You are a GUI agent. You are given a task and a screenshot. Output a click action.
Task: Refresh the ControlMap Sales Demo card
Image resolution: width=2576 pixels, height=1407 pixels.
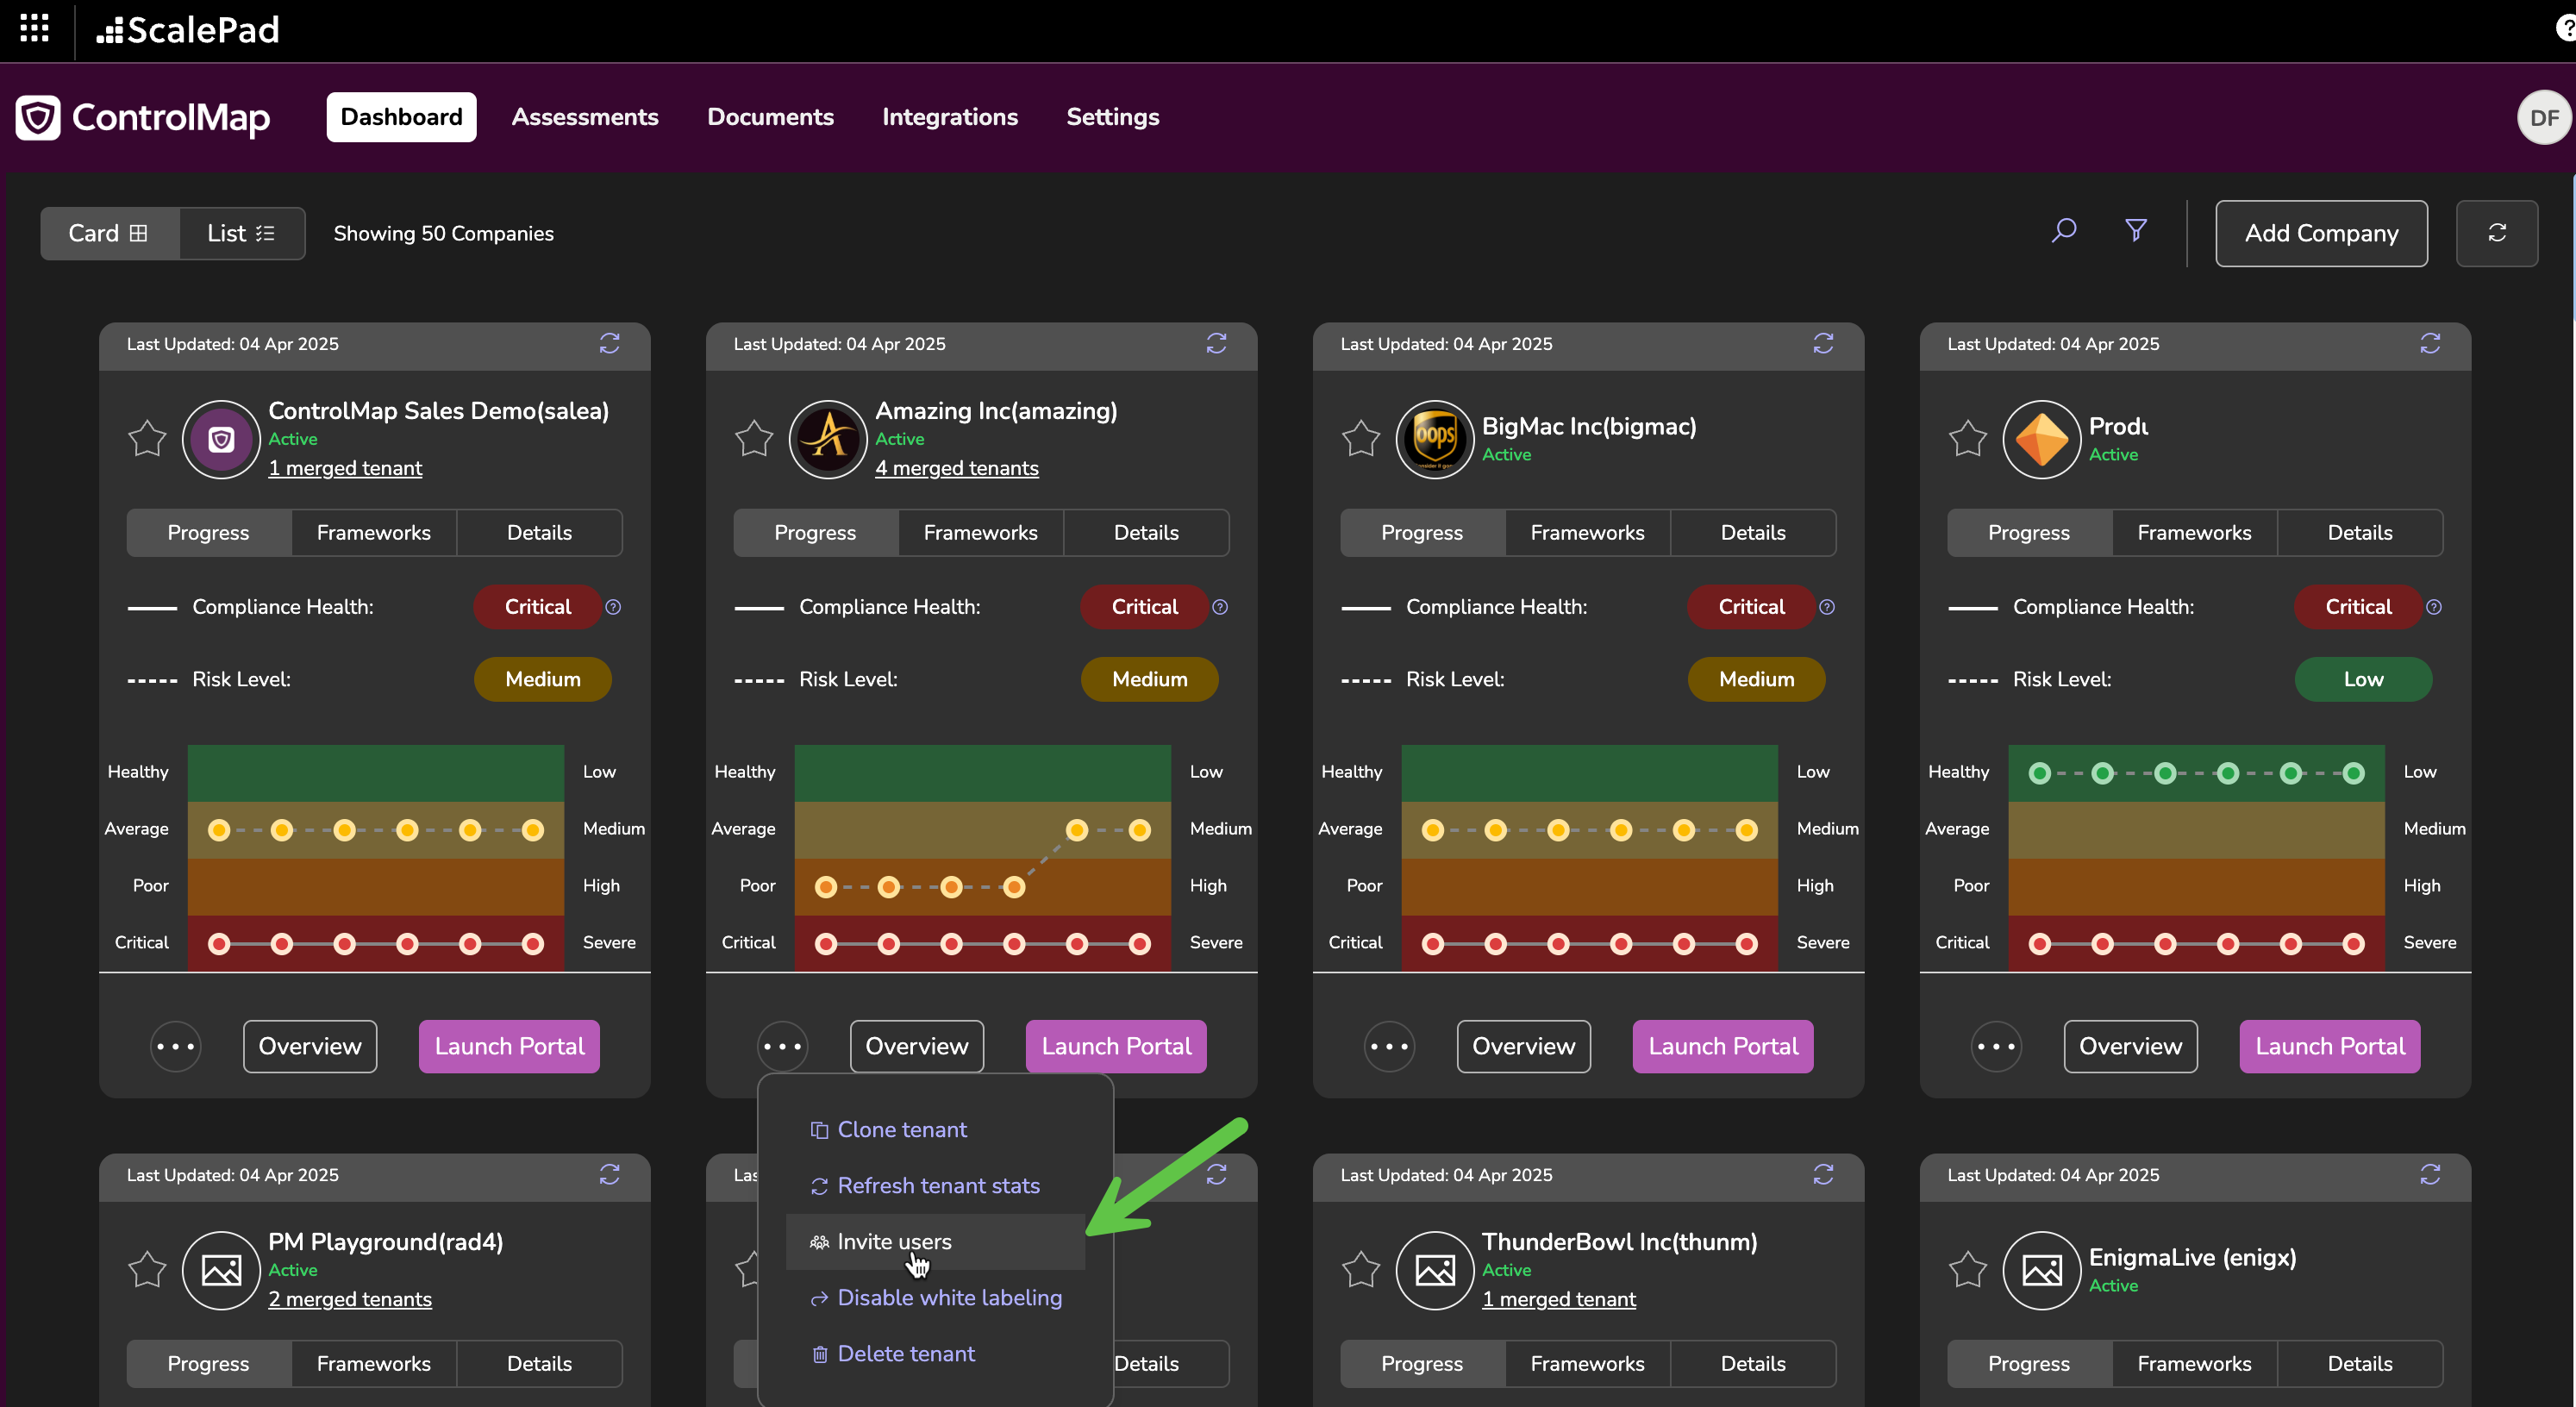pos(609,344)
